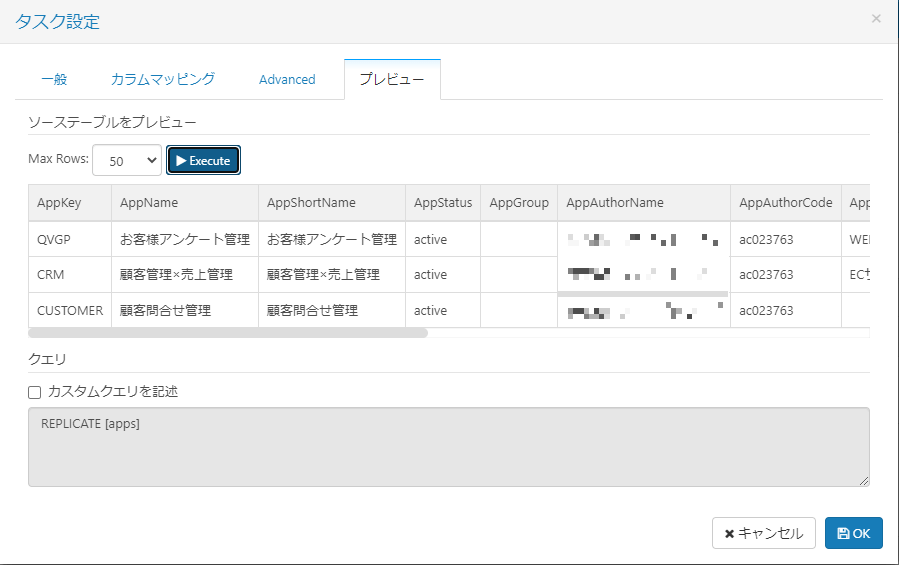Switch to the 一般 tab
The width and height of the screenshot is (899, 565).
tap(54, 79)
